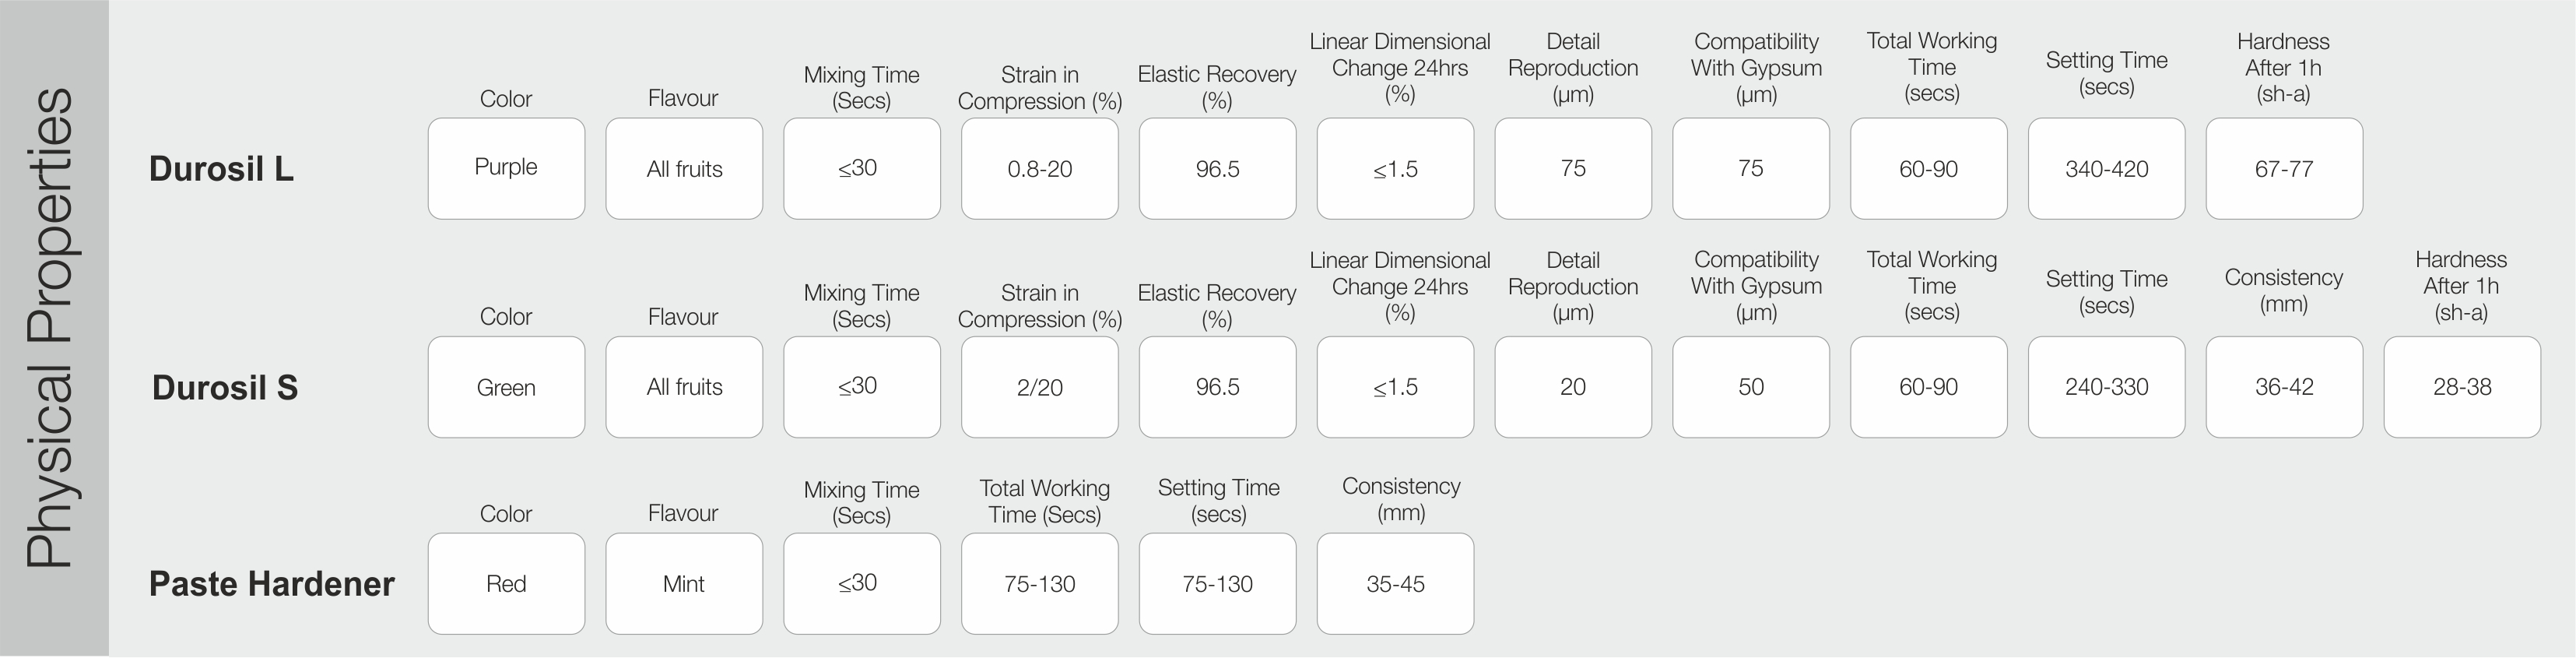Click Durosil S strain value 2/20

(1040, 387)
